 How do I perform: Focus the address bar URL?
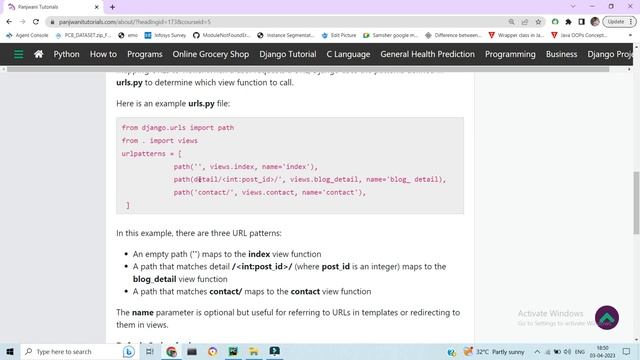(x=135, y=22)
